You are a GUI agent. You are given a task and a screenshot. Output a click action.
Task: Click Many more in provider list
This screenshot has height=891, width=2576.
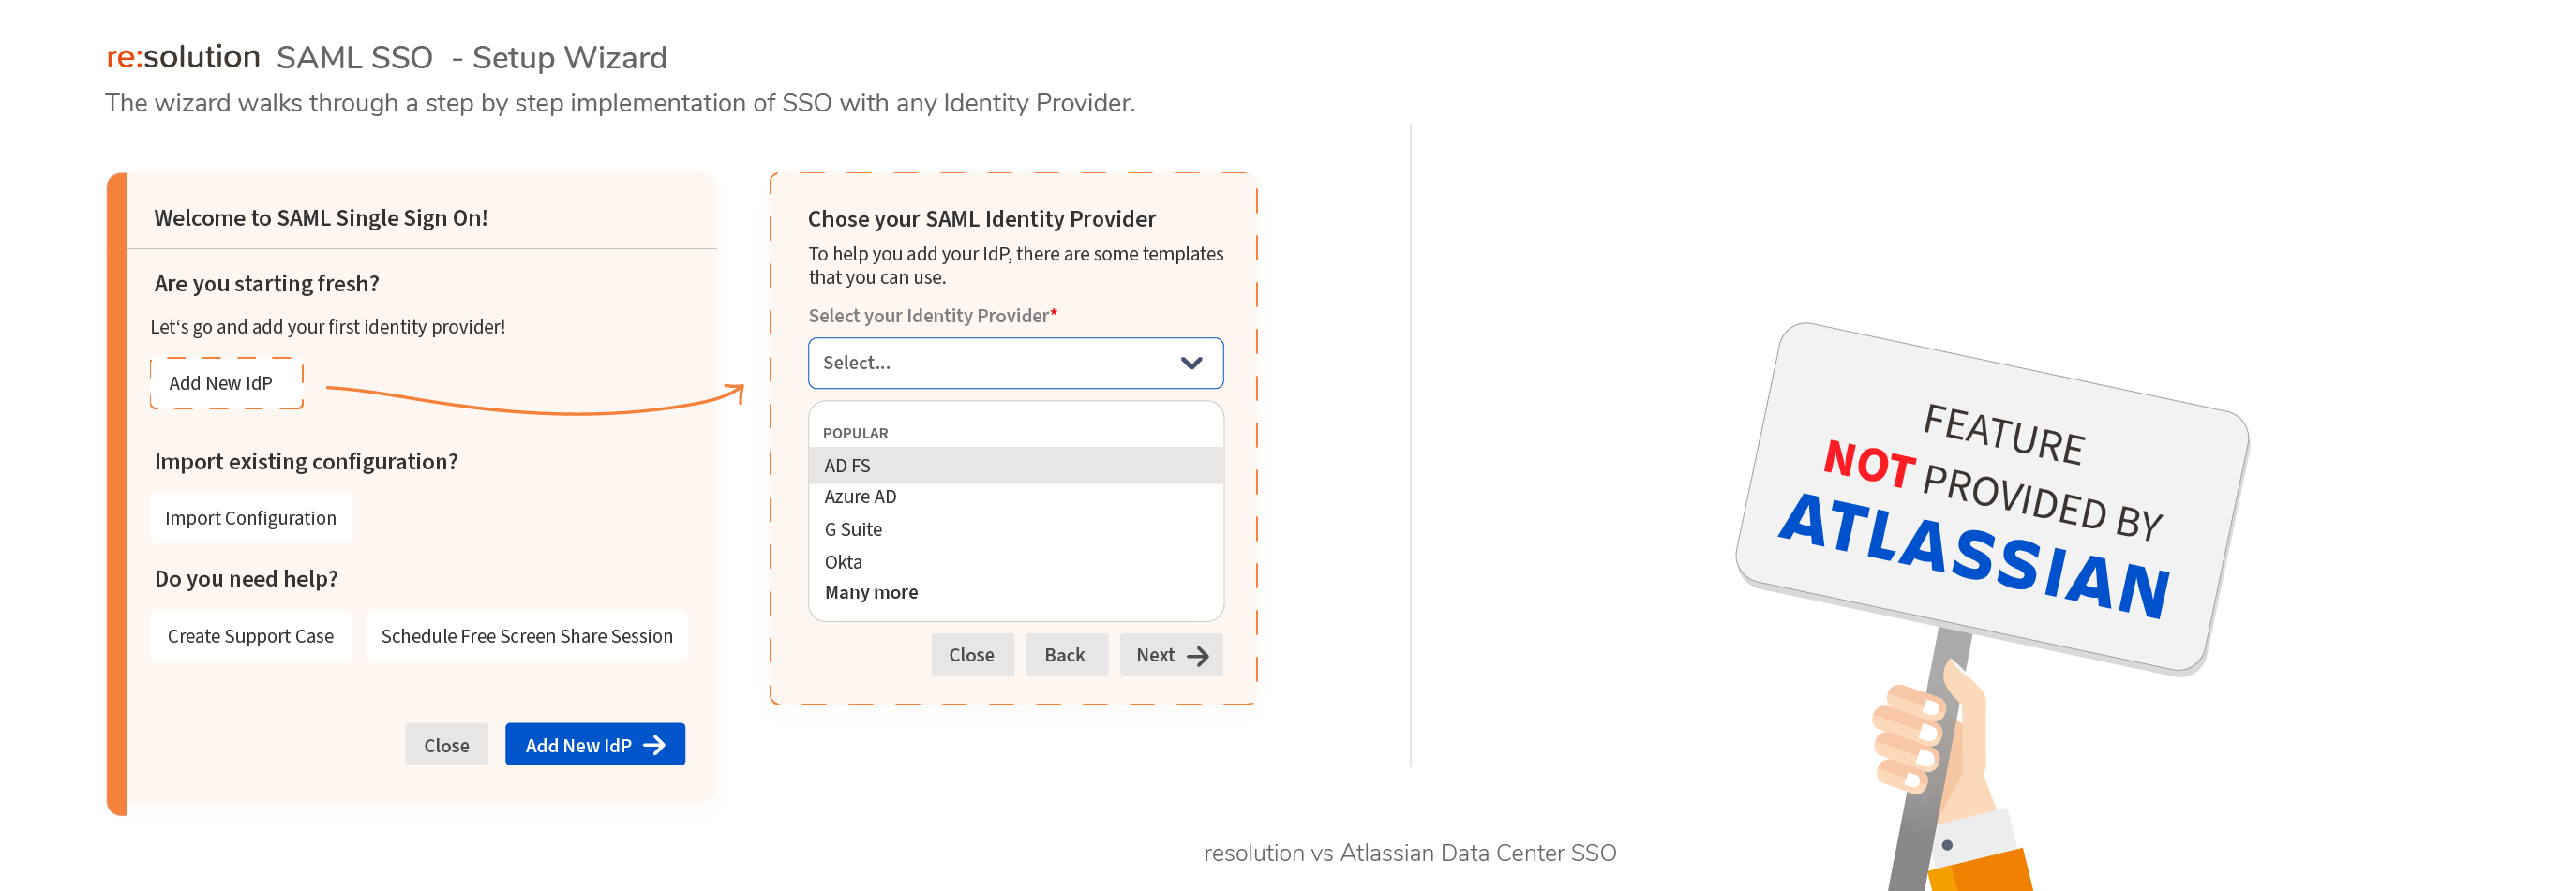click(x=871, y=592)
